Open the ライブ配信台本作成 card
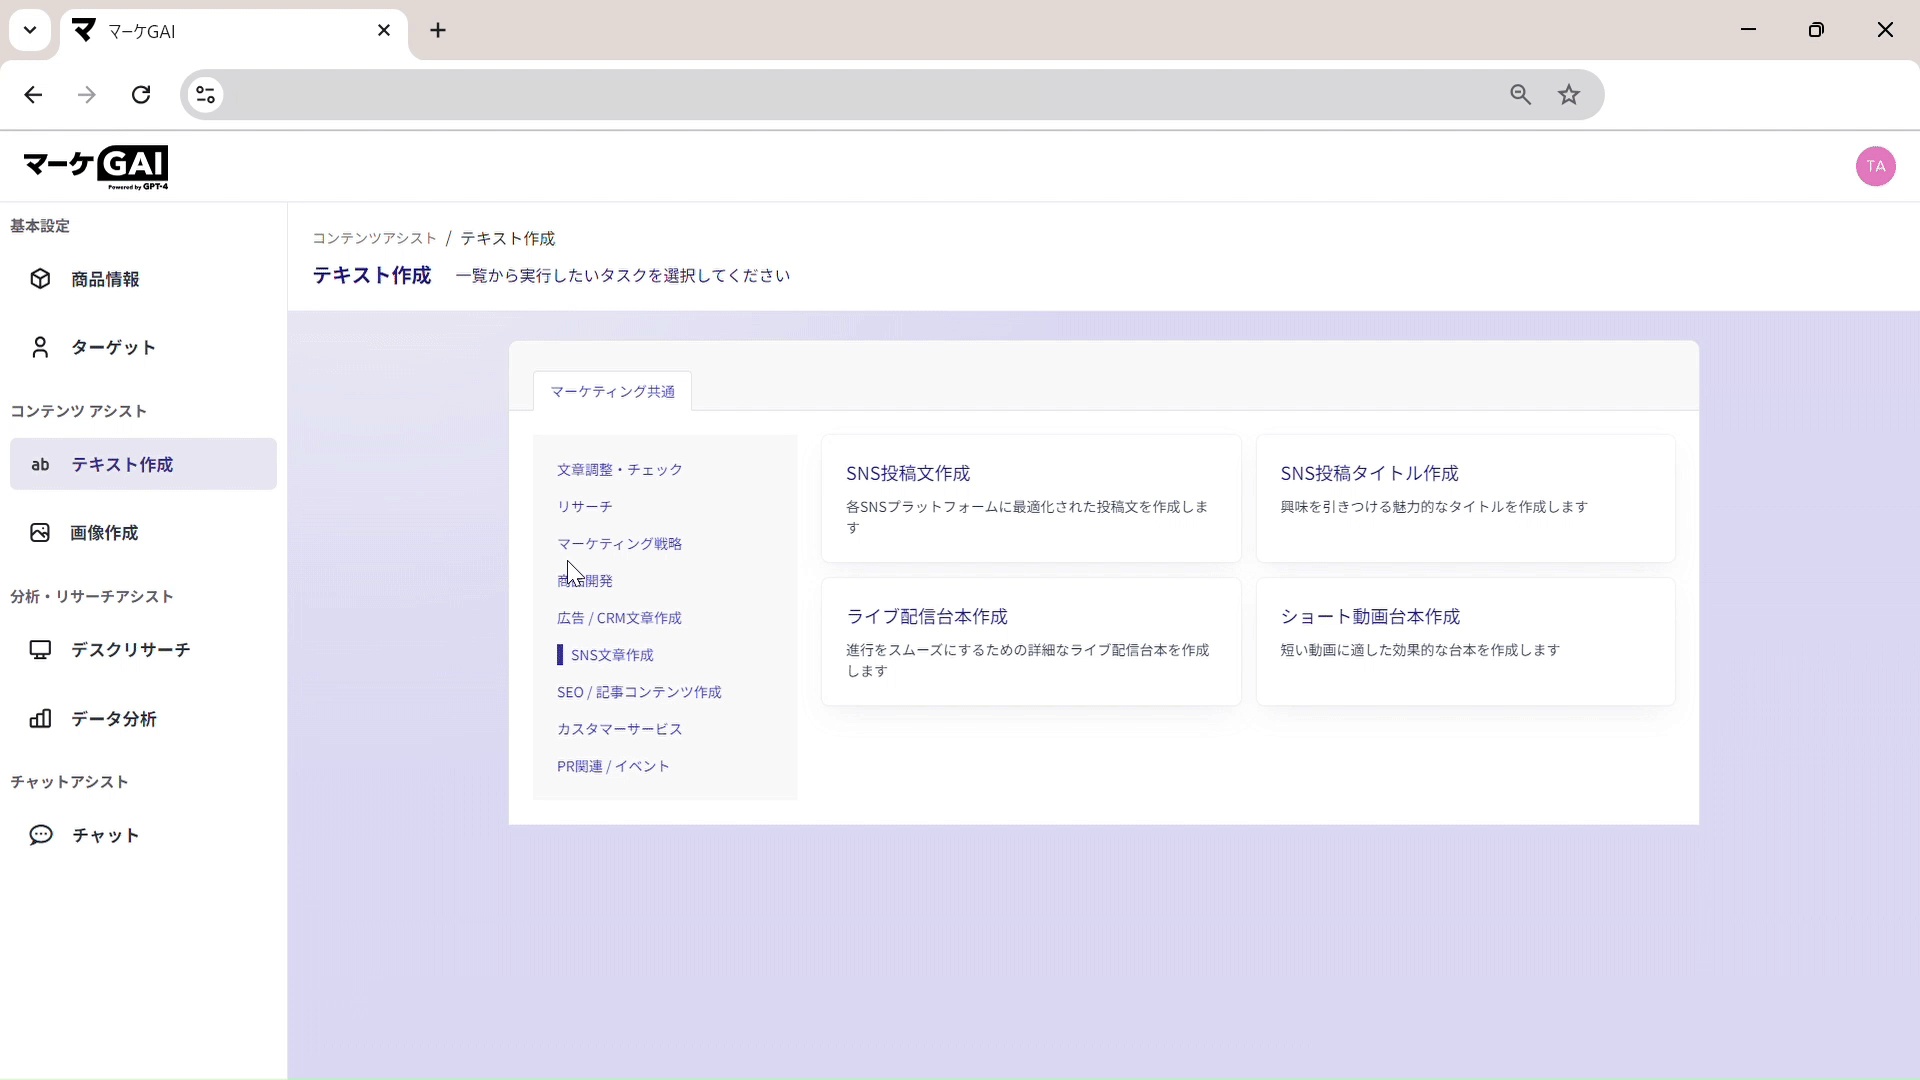 [1030, 641]
